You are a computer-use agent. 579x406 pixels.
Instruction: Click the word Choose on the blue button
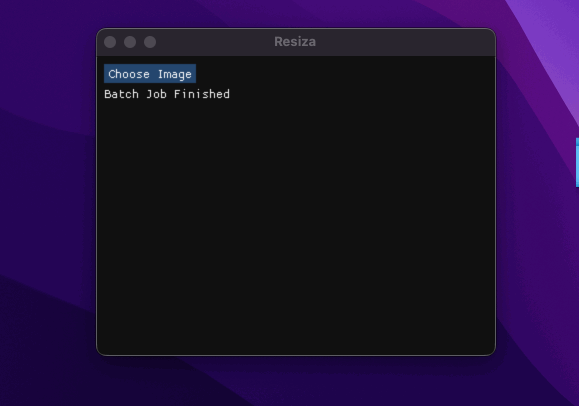(x=129, y=74)
